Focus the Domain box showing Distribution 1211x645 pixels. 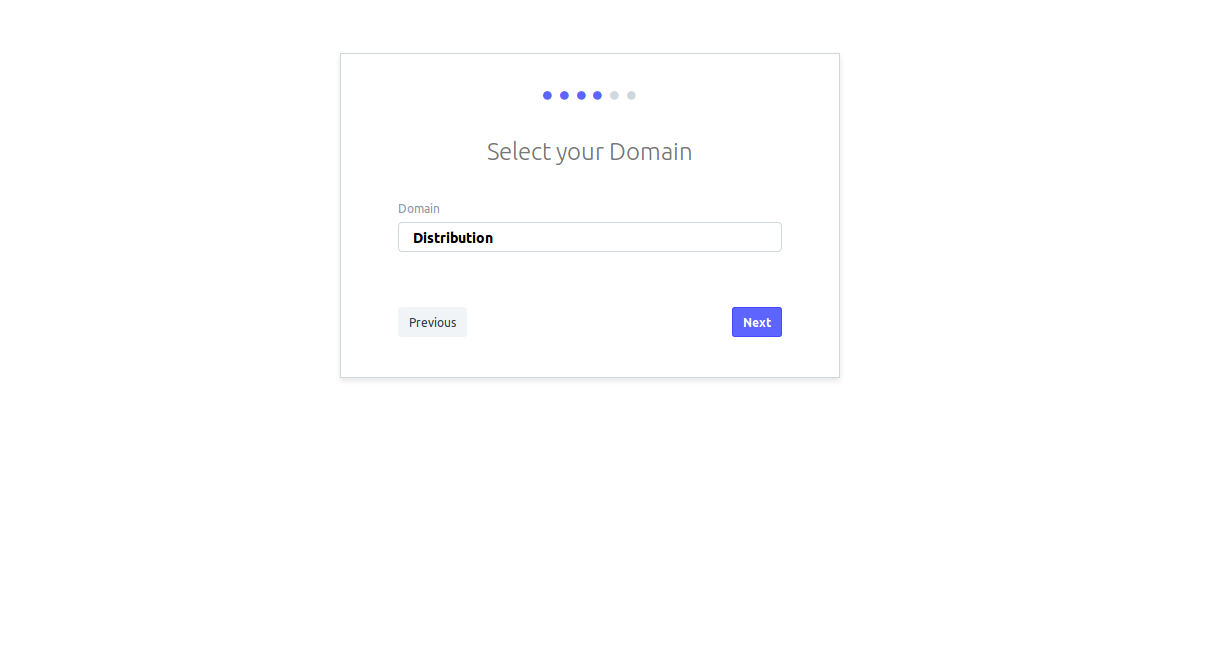tap(590, 237)
